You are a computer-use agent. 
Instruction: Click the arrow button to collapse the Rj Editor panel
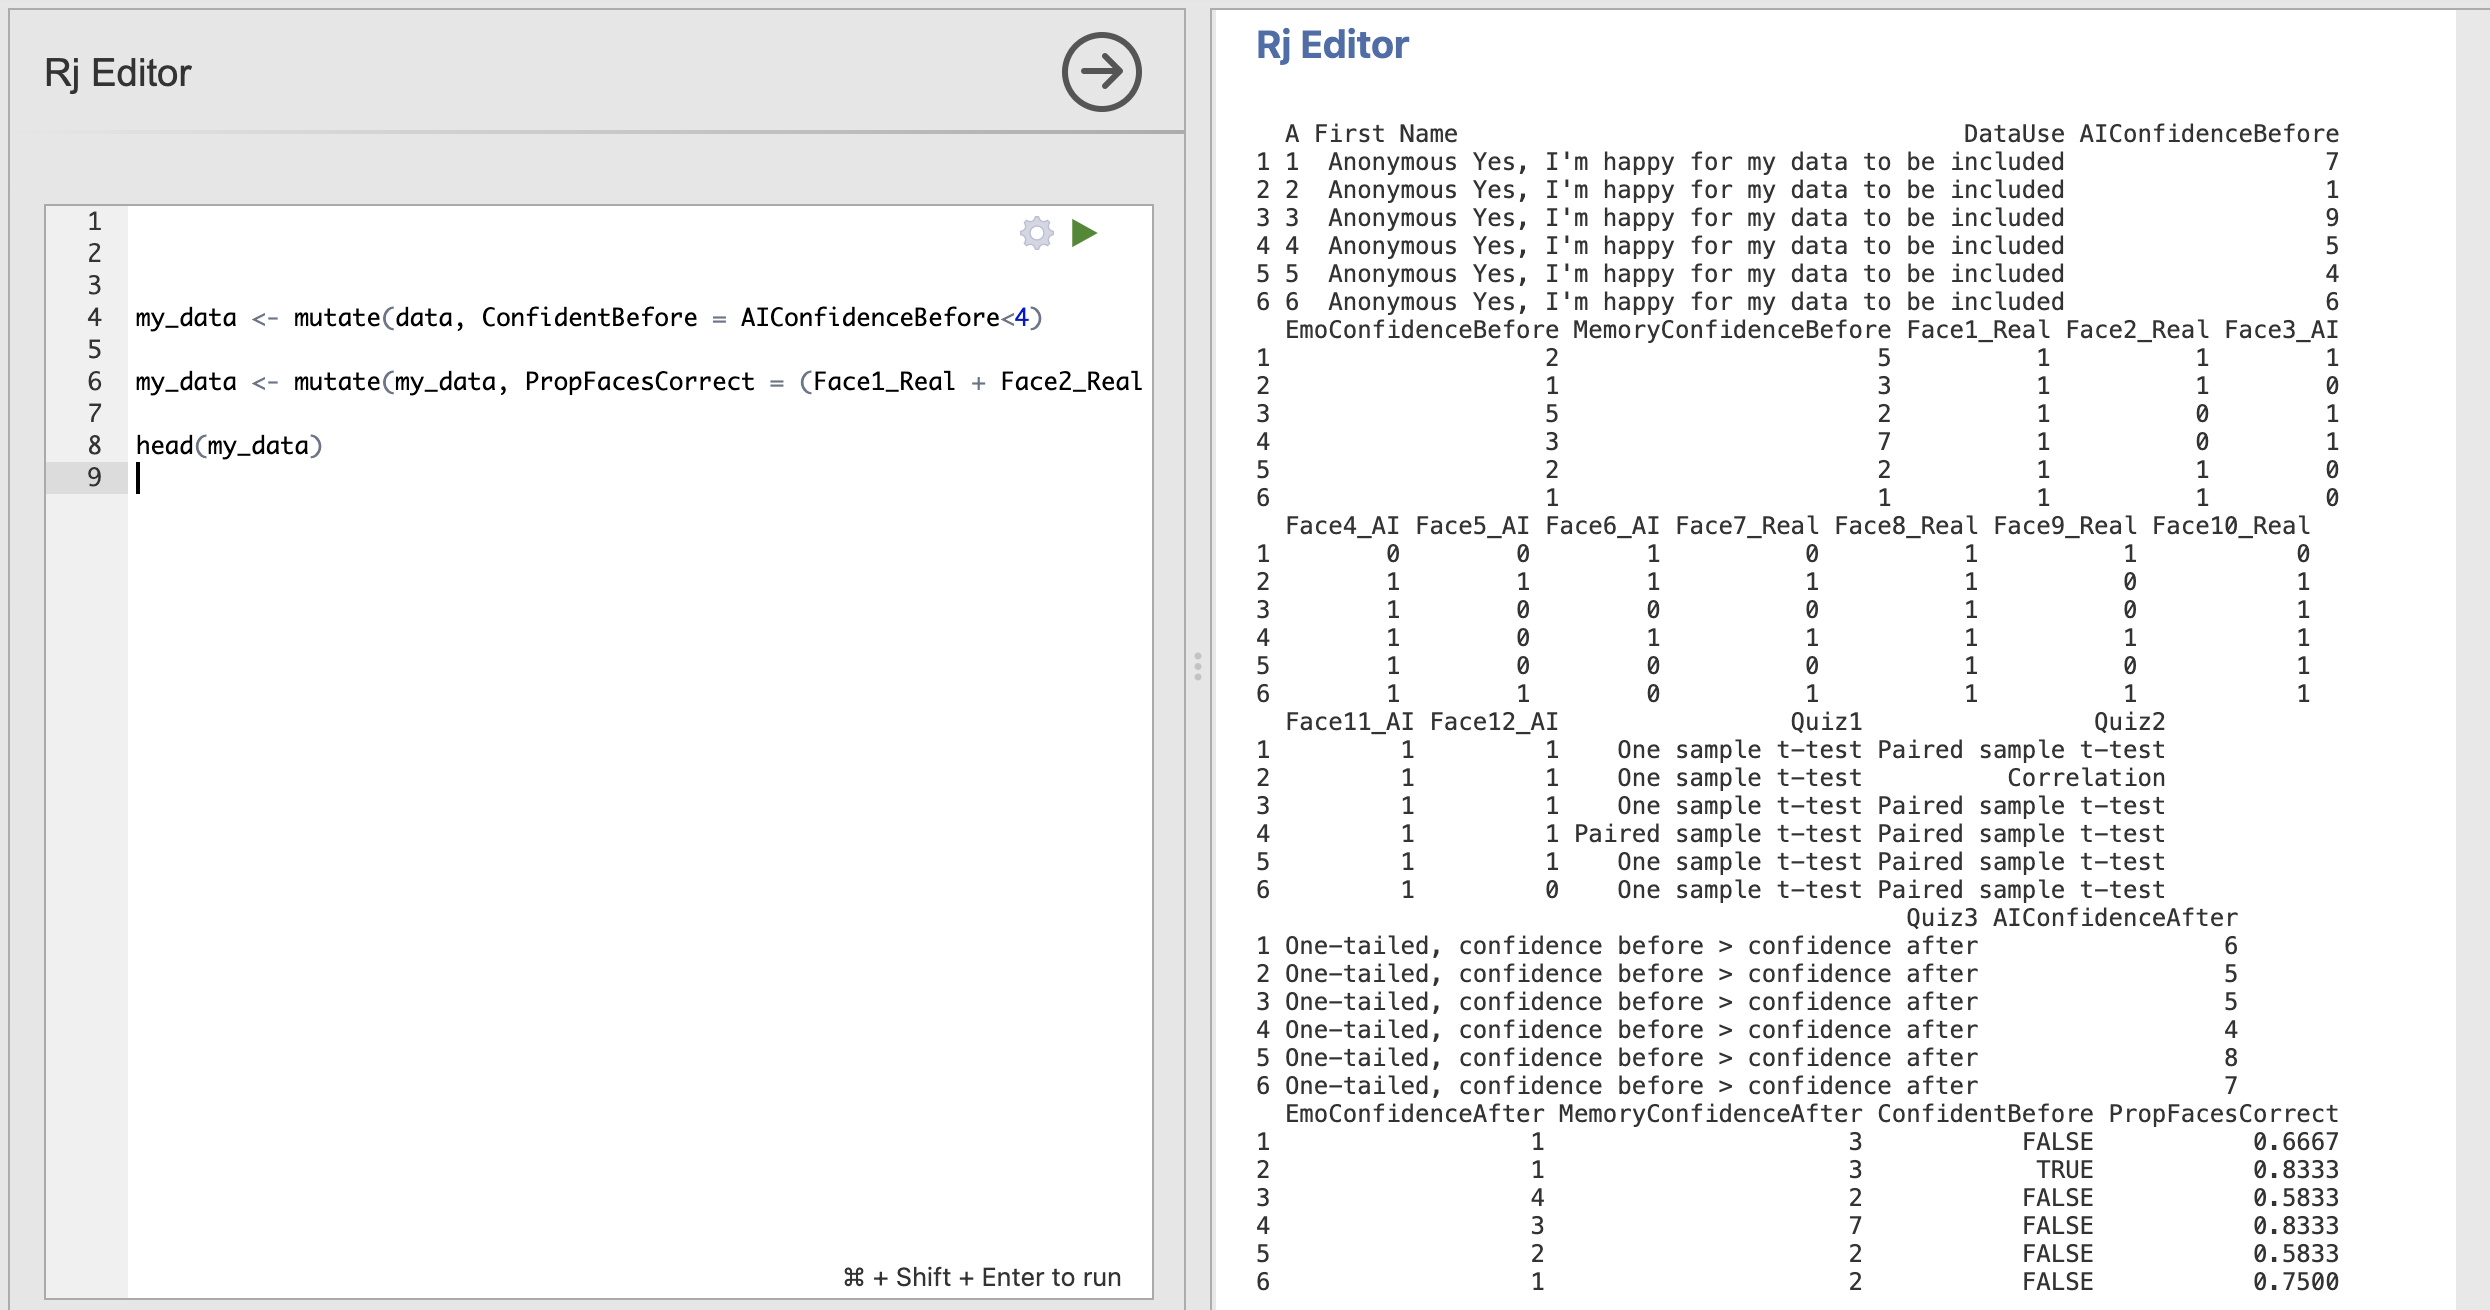click(1101, 72)
